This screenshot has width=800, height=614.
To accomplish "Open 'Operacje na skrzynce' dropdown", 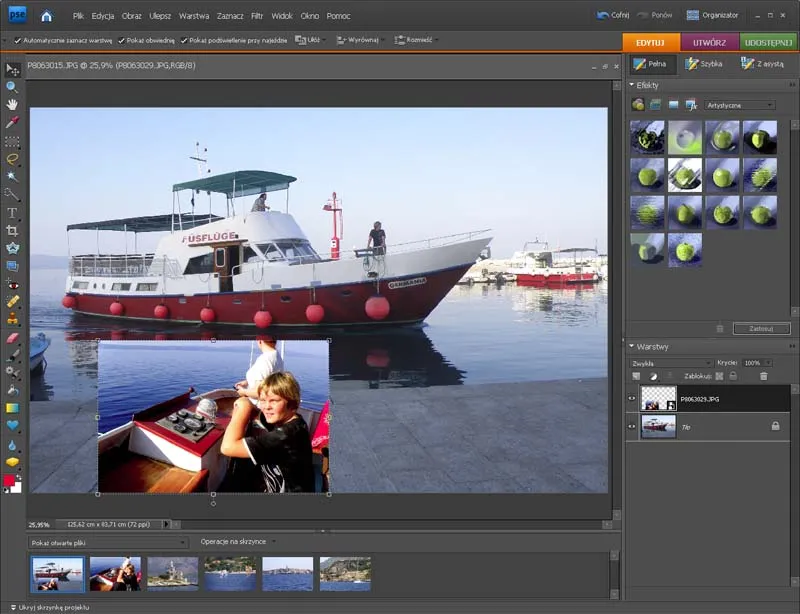I will (x=238, y=542).
